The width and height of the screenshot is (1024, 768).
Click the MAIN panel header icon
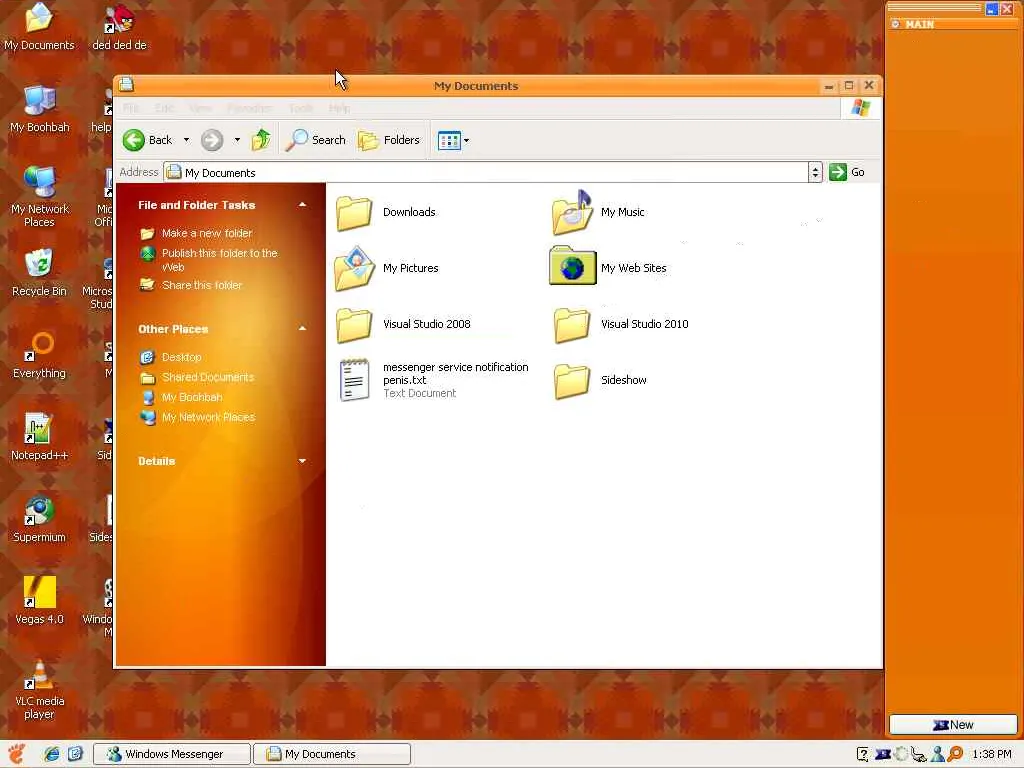(x=895, y=24)
